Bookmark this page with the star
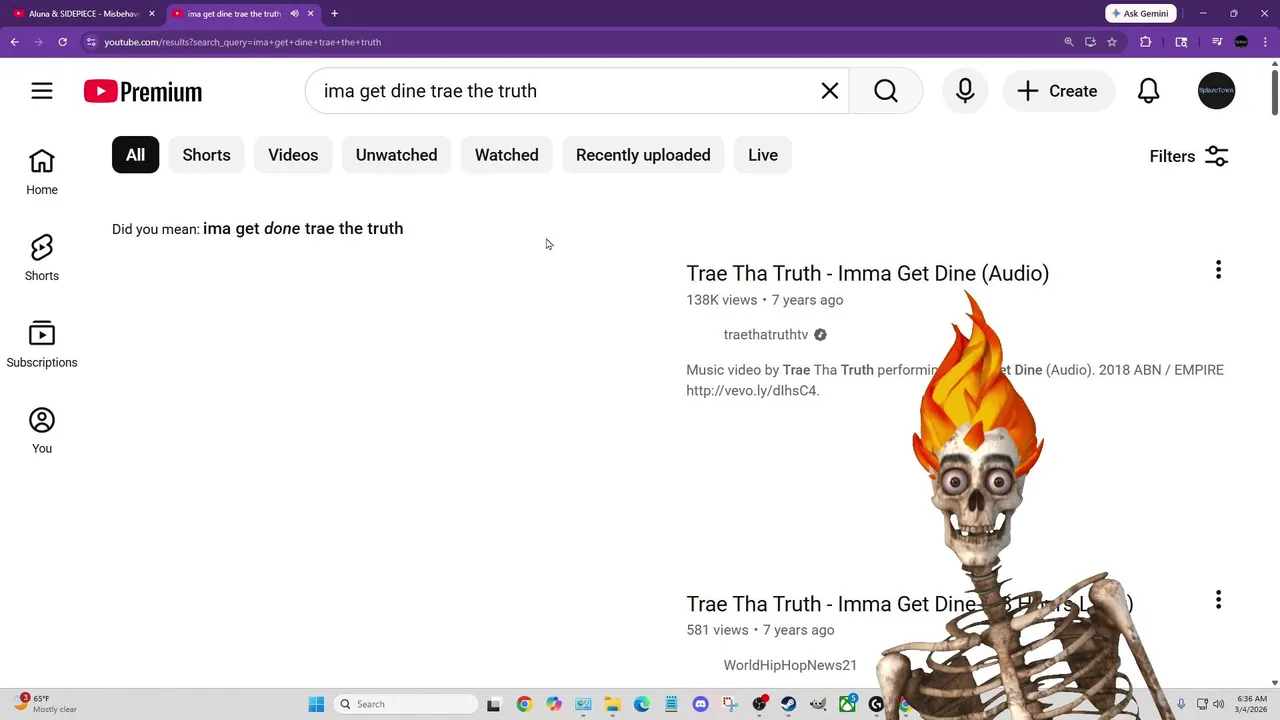 coord(1112,42)
